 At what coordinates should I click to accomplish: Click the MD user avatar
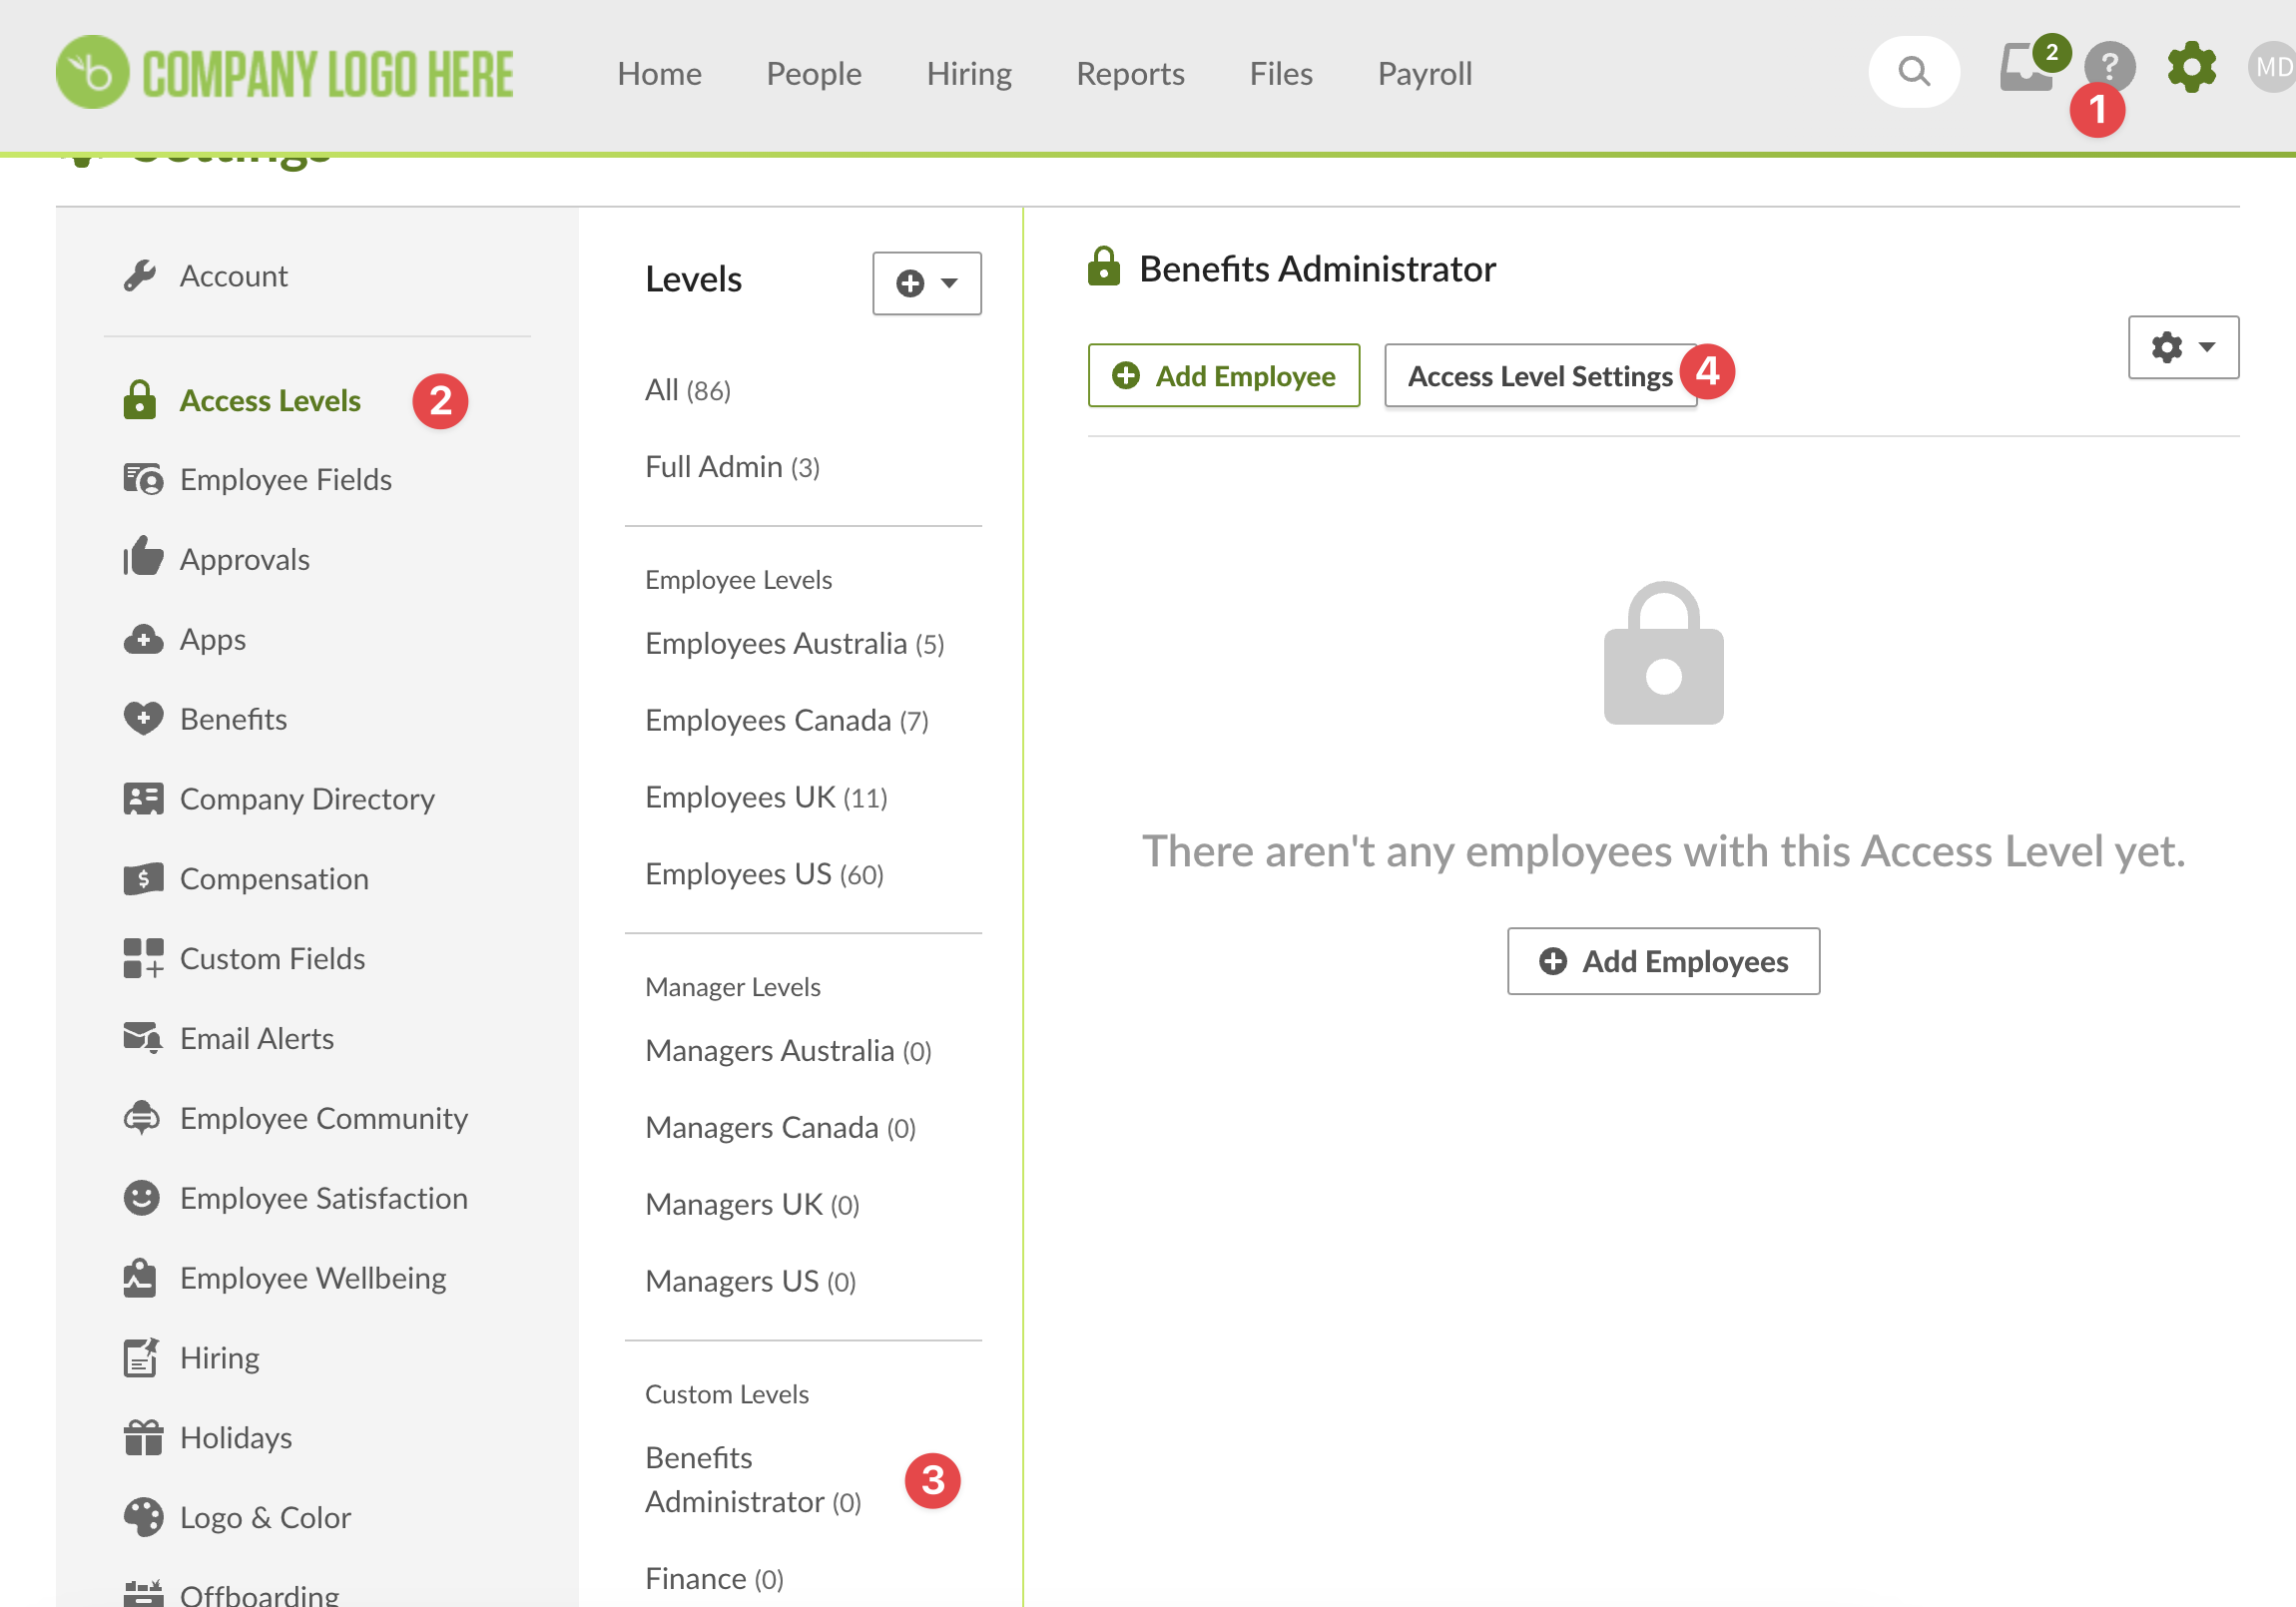(x=2272, y=68)
